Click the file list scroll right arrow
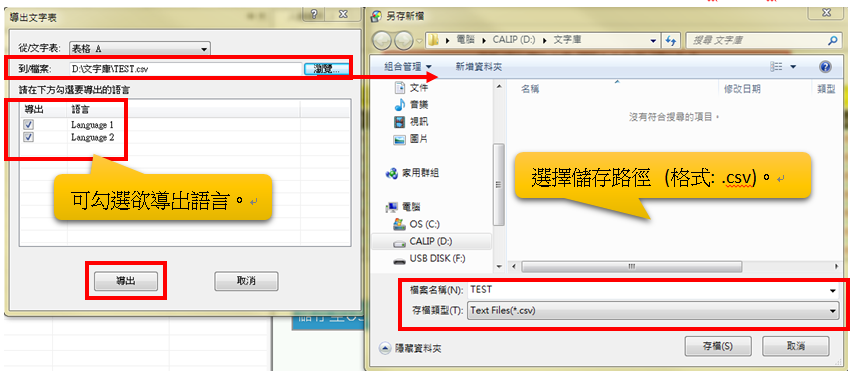The width and height of the screenshot is (857, 379). click(837, 266)
